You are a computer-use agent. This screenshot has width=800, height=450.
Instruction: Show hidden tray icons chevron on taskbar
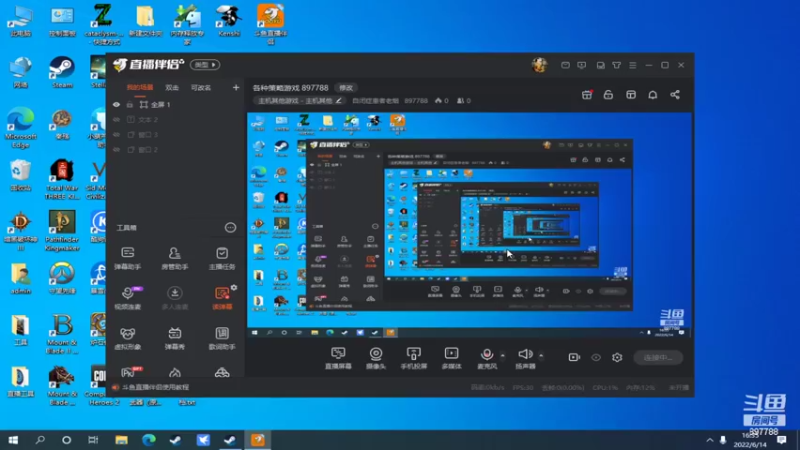[710, 440]
